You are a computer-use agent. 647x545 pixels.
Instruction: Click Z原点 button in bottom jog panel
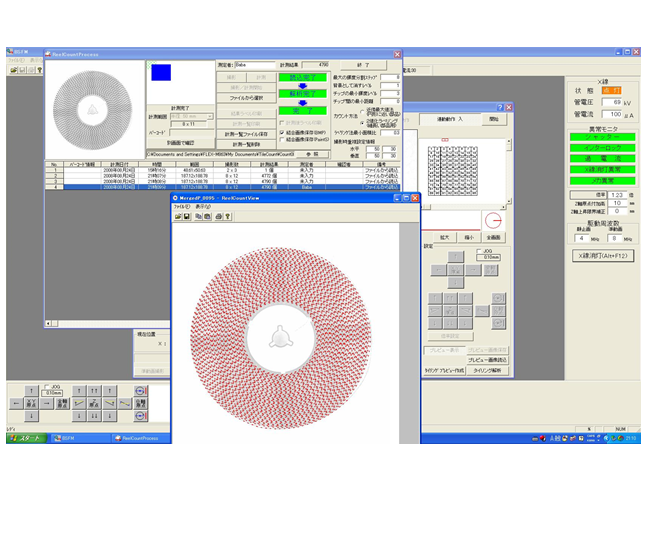[94, 403]
